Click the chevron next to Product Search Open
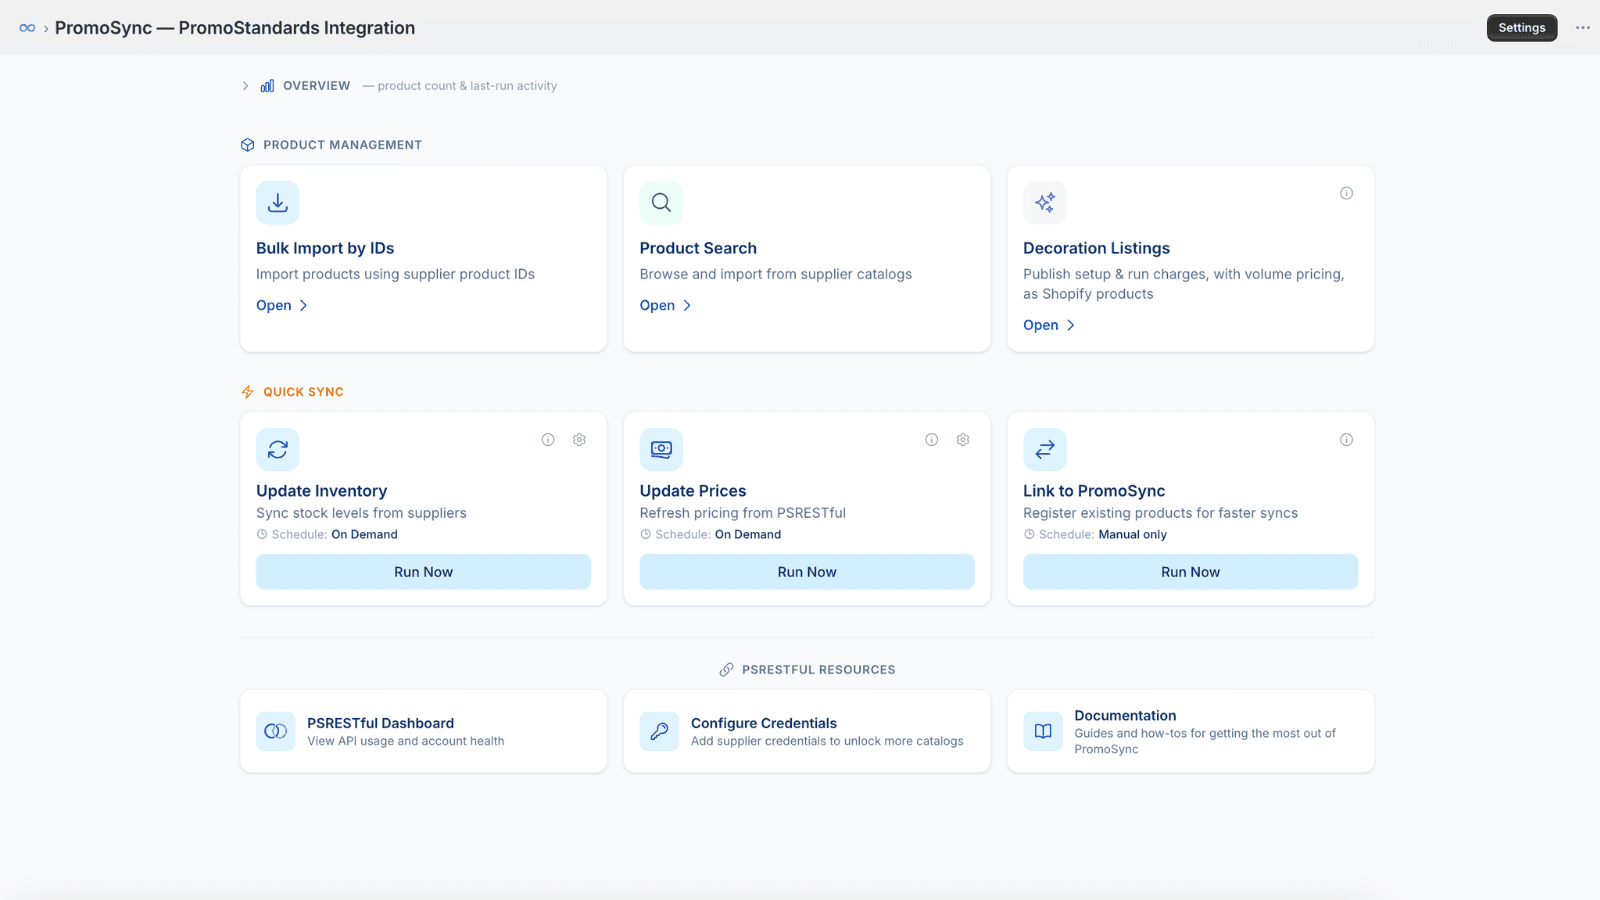Image resolution: width=1600 pixels, height=900 pixels. [687, 306]
